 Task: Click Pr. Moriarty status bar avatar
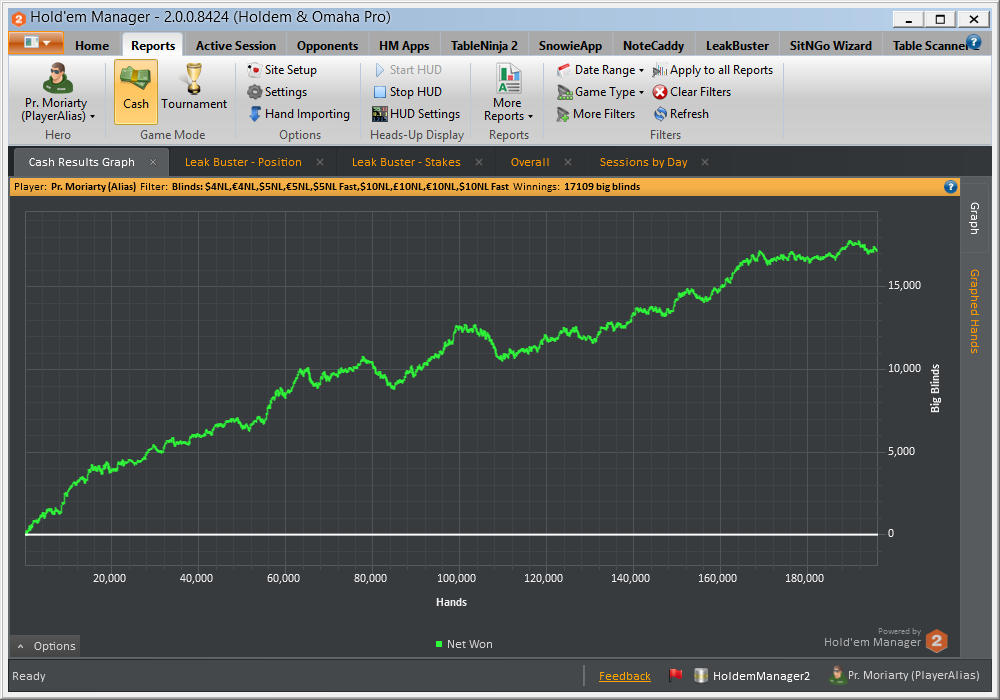837,674
